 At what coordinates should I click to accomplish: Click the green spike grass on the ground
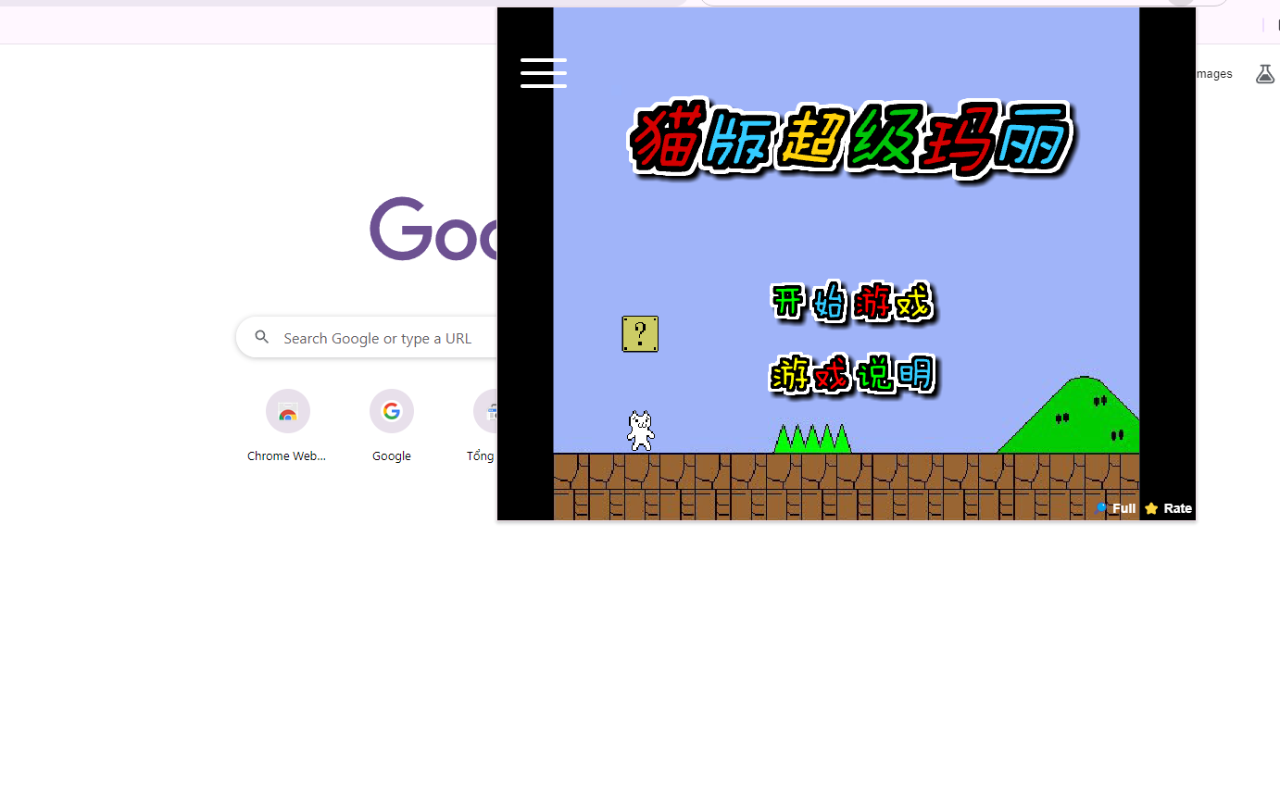click(x=812, y=439)
